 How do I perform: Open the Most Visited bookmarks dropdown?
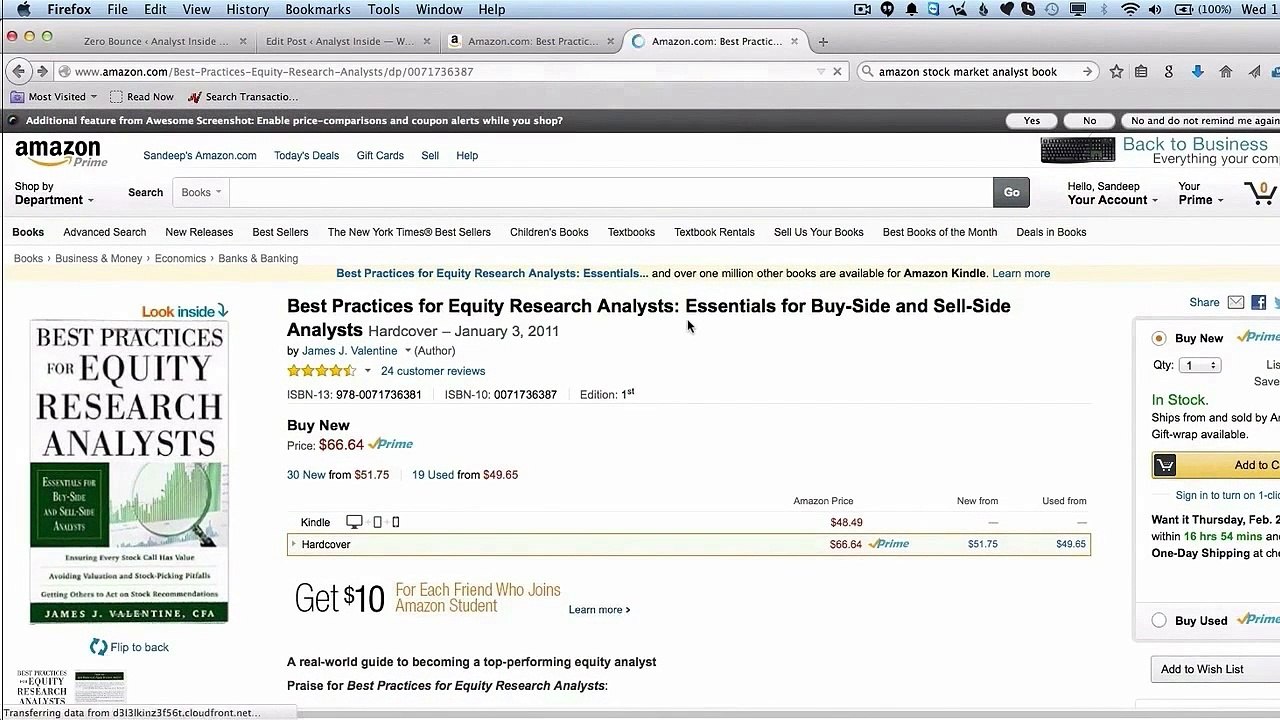coord(54,97)
